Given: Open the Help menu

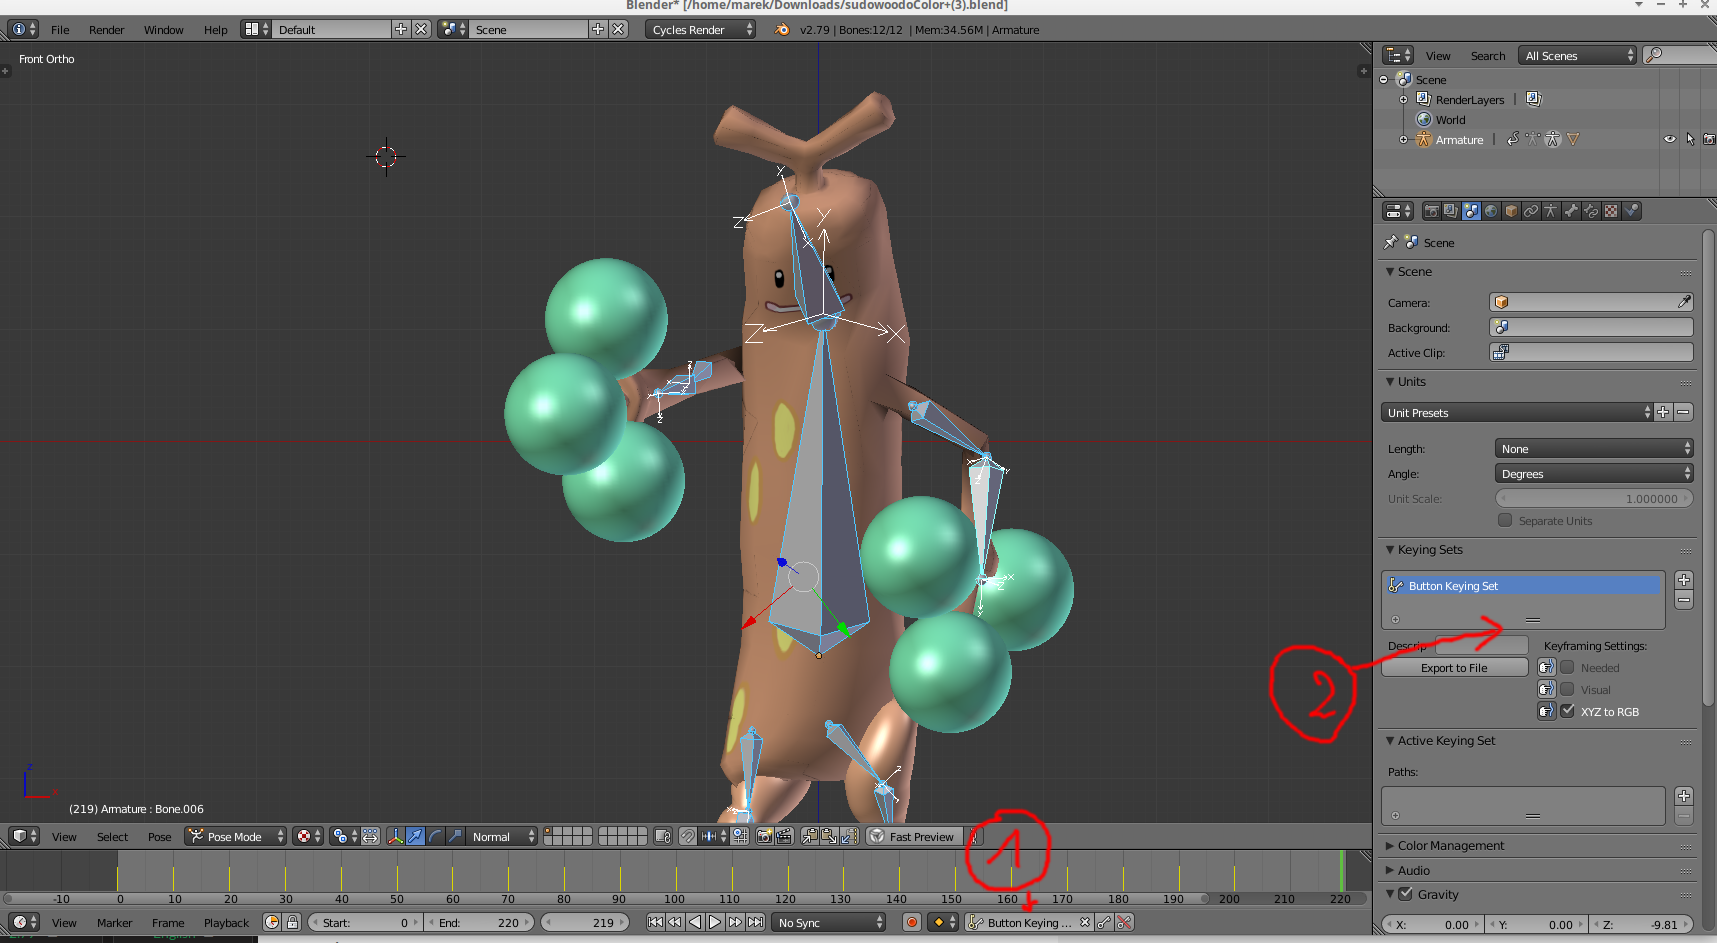Looking at the screenshot, I should pyautogui.click(x=215, y=30).
